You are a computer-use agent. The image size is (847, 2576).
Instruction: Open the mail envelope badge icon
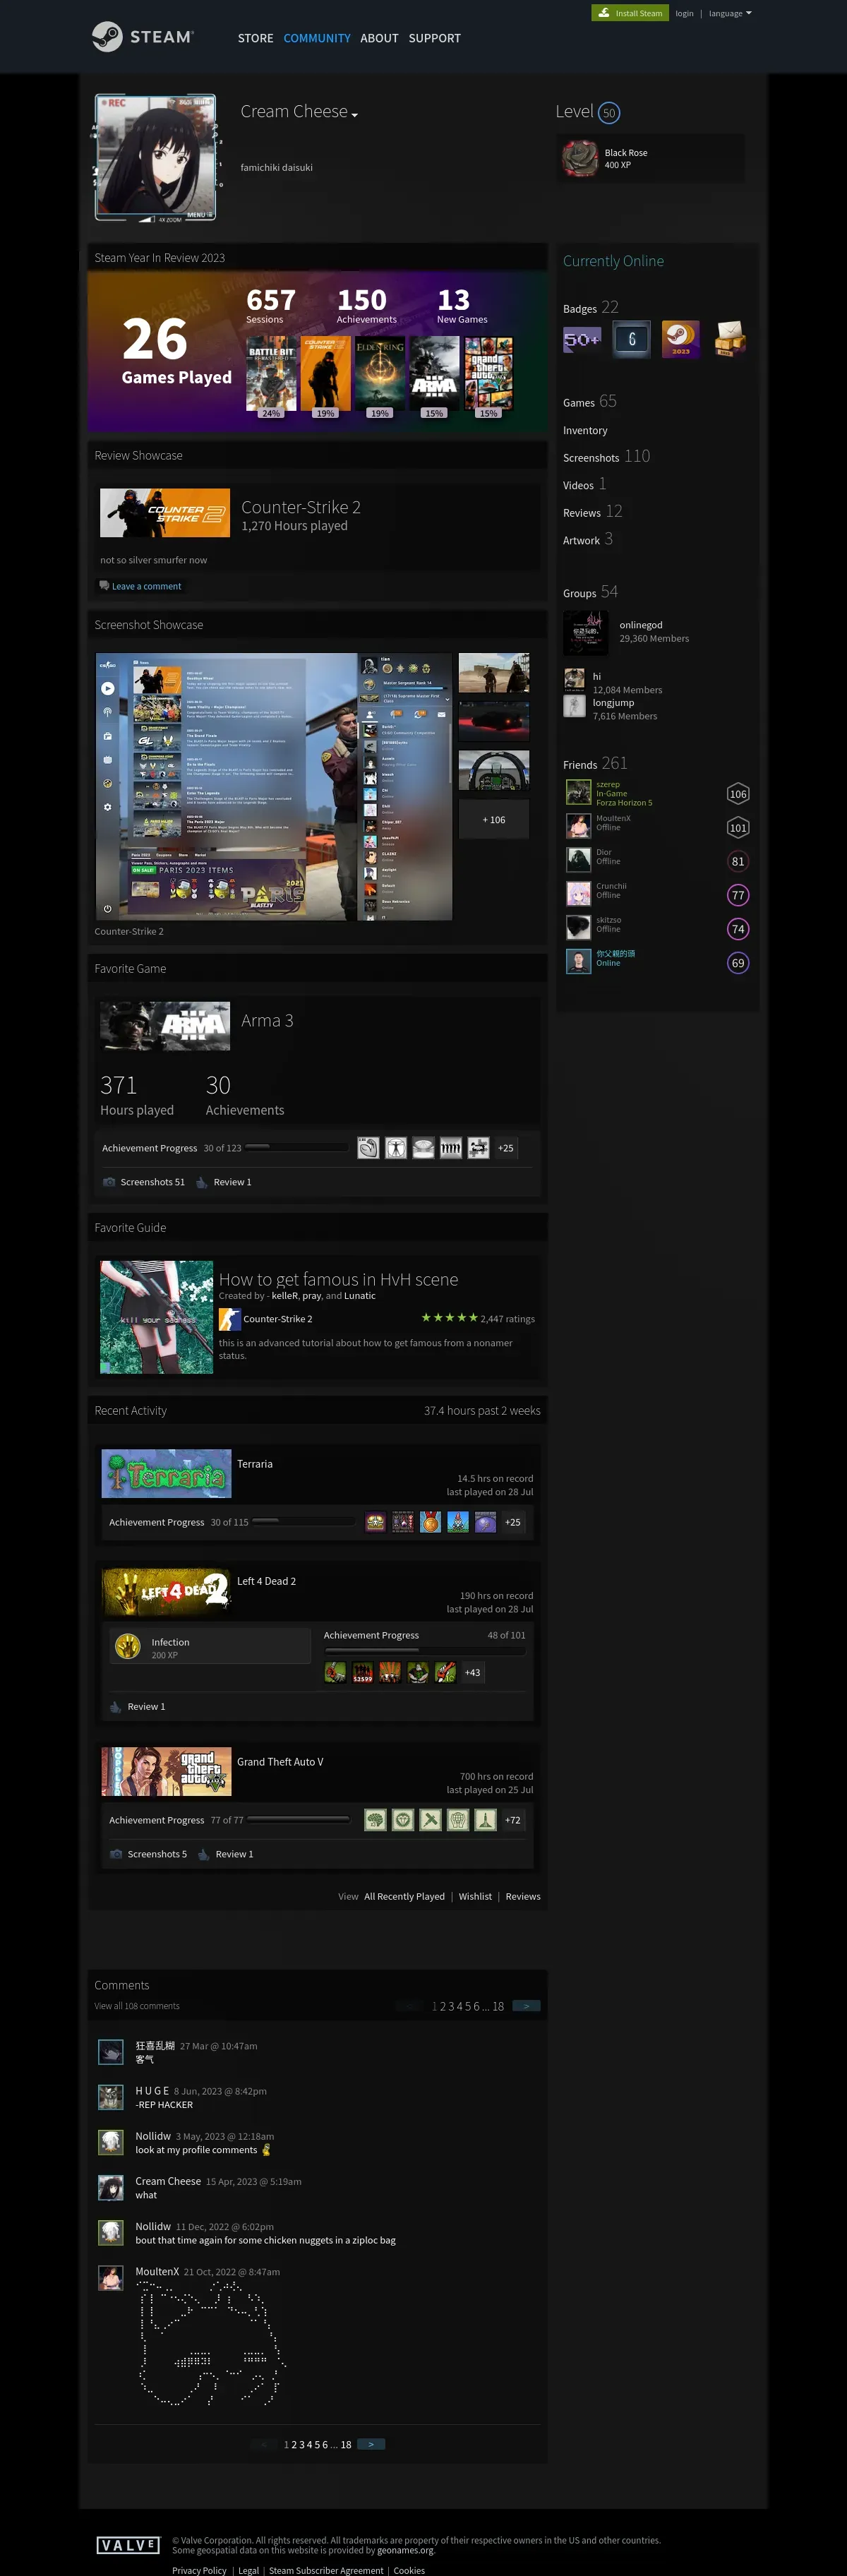729,339
